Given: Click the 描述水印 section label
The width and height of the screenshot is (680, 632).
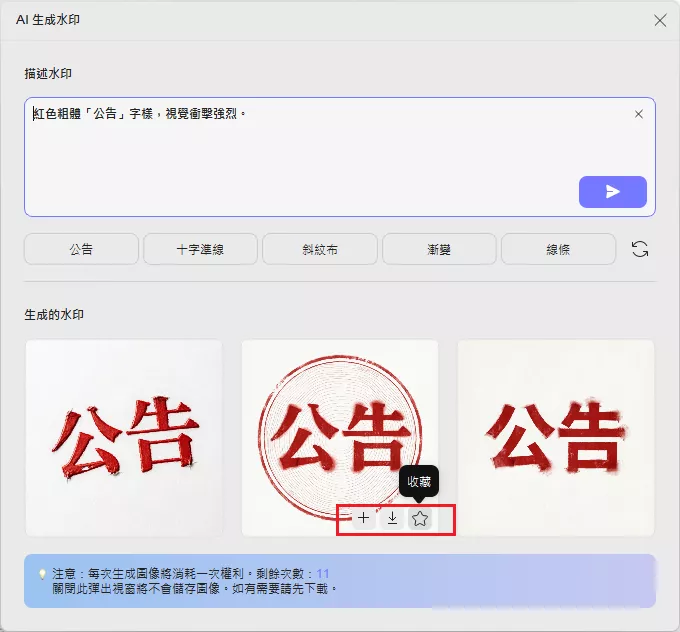Looking at the screenshot, I should (x=48, y=74).
